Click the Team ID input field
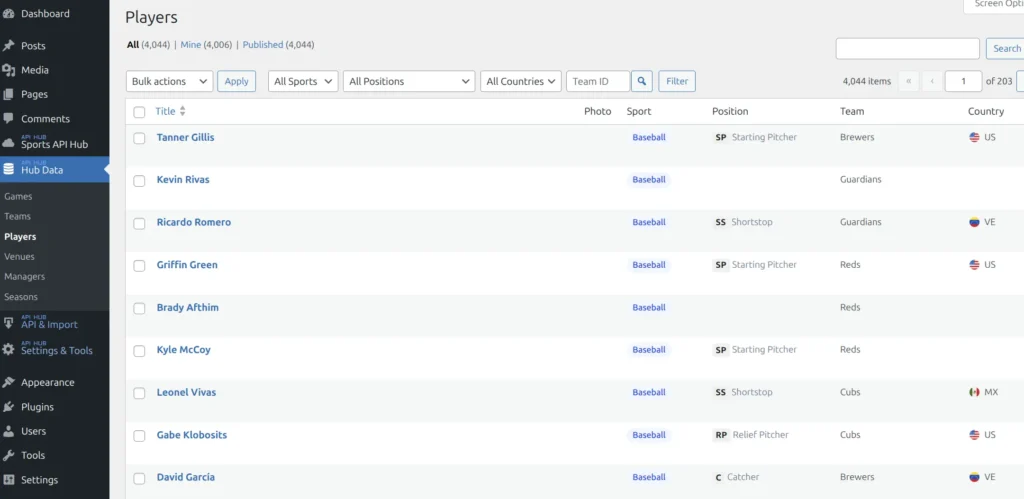 [x=598, y=81]
